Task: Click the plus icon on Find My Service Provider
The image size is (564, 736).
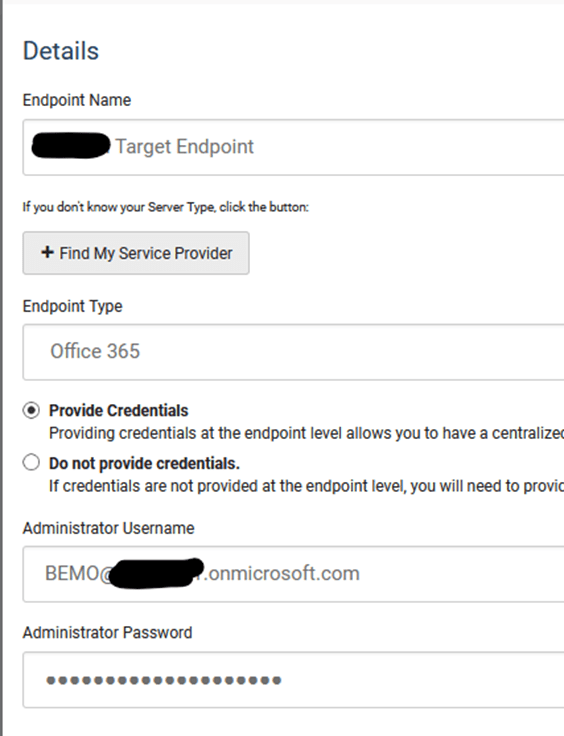Action: (x=47, y=253)
